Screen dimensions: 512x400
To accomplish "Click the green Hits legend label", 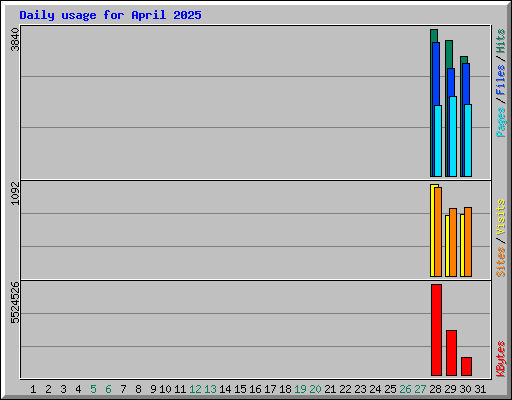I will [500, 41].
